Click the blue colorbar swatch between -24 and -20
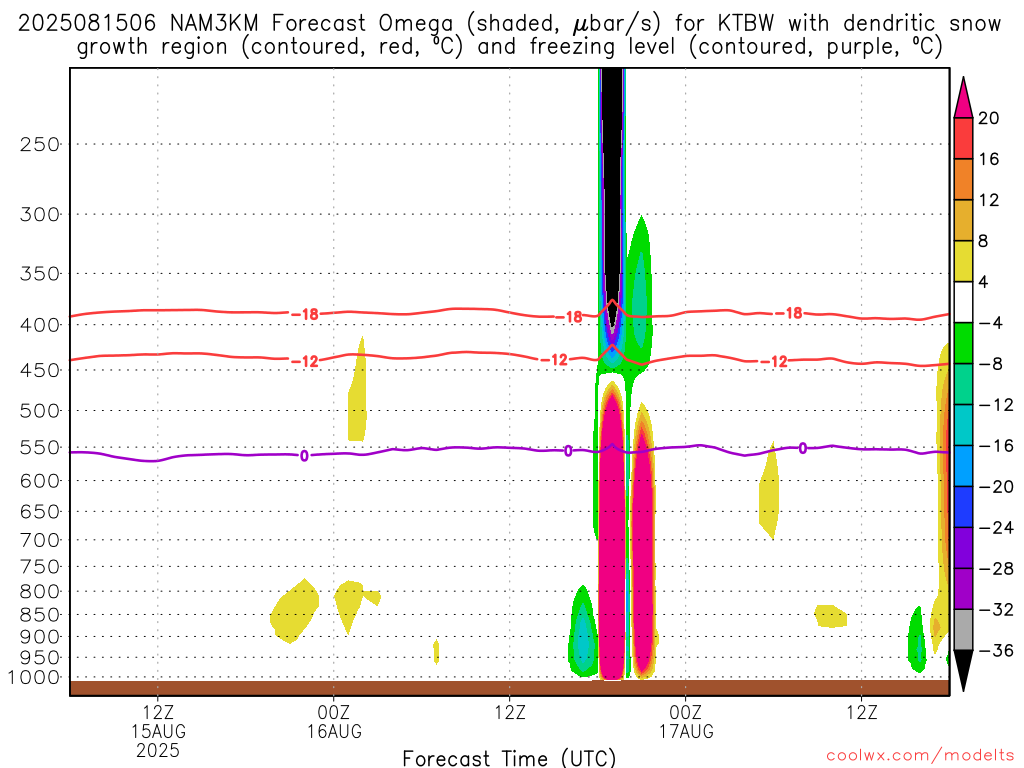1024x768 pixels. pyautogui.click(x=963, y=507)
